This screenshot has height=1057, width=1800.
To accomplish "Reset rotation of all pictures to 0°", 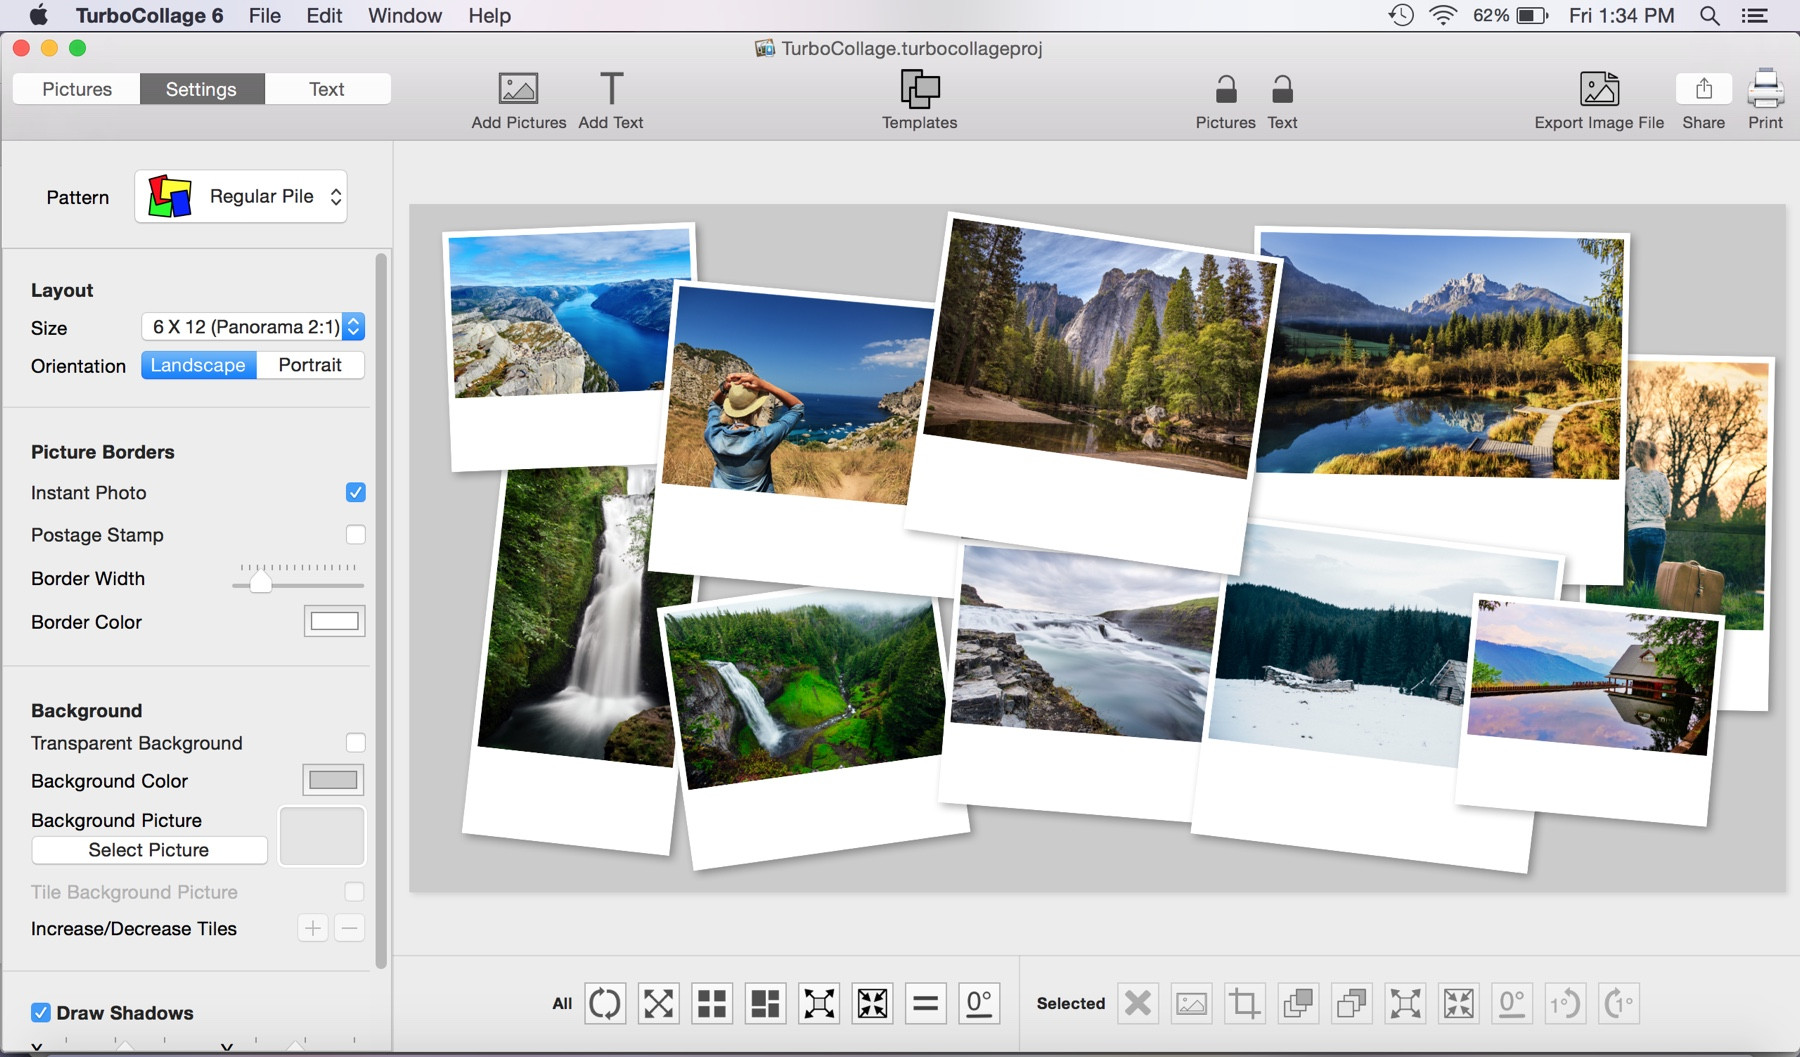I will [x=979, y=1003].
